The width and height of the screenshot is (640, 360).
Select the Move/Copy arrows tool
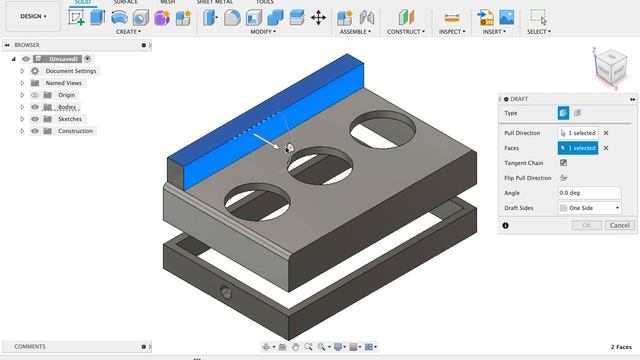click(318, 18)
